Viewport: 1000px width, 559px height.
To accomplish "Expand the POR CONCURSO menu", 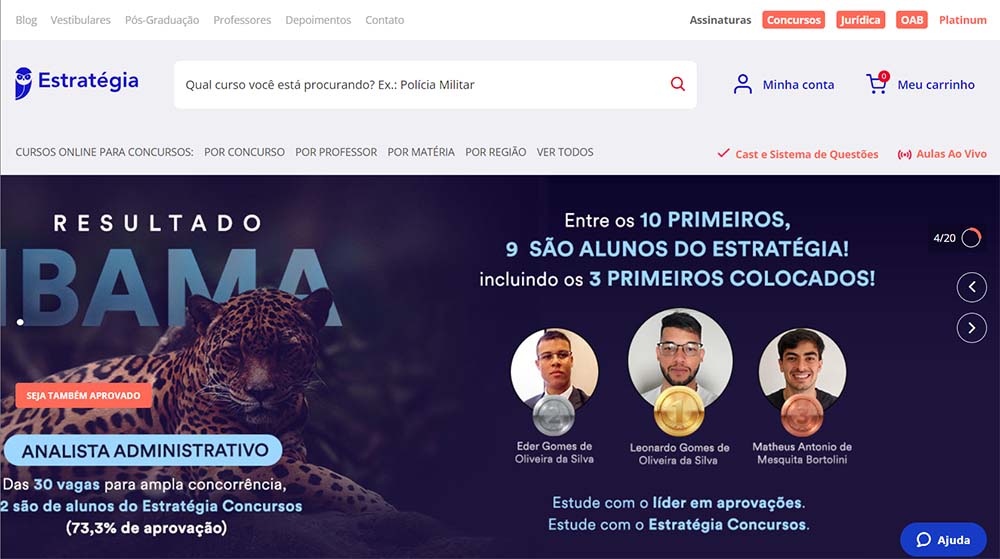I will (x=244, y=152).
